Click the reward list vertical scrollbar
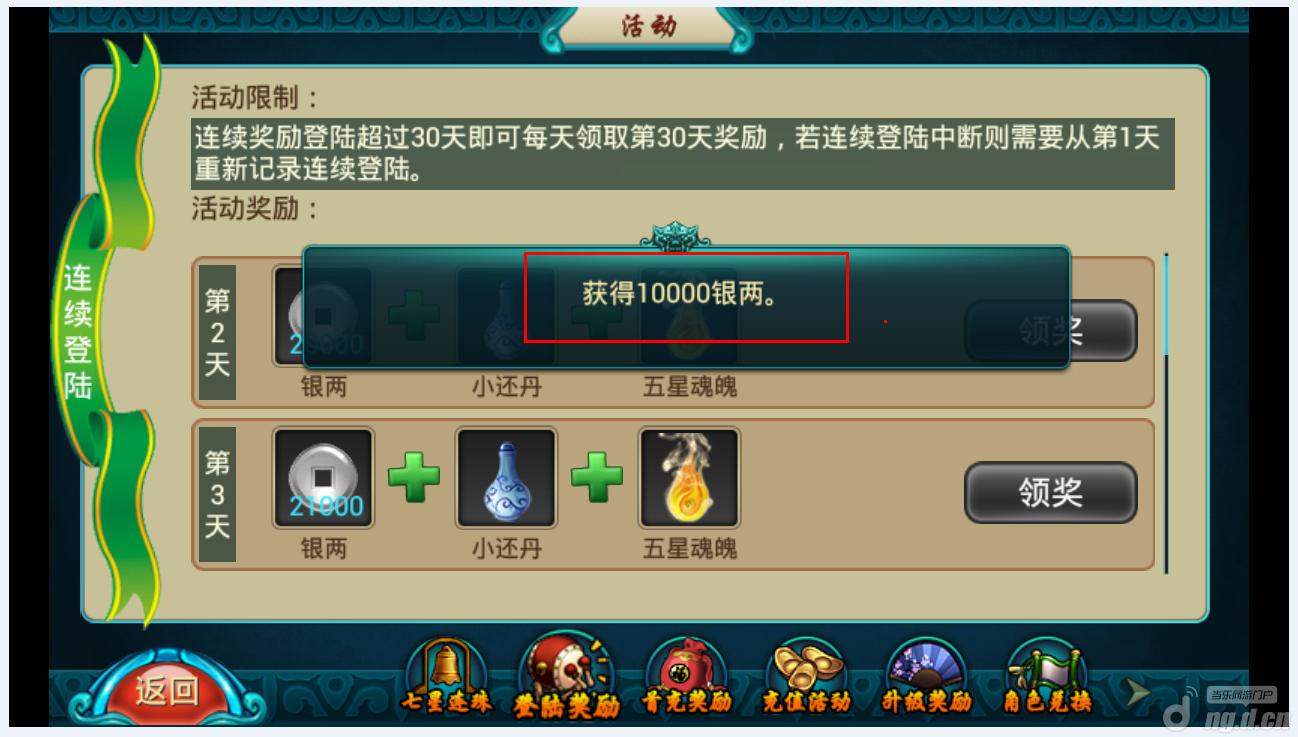 1166,414
